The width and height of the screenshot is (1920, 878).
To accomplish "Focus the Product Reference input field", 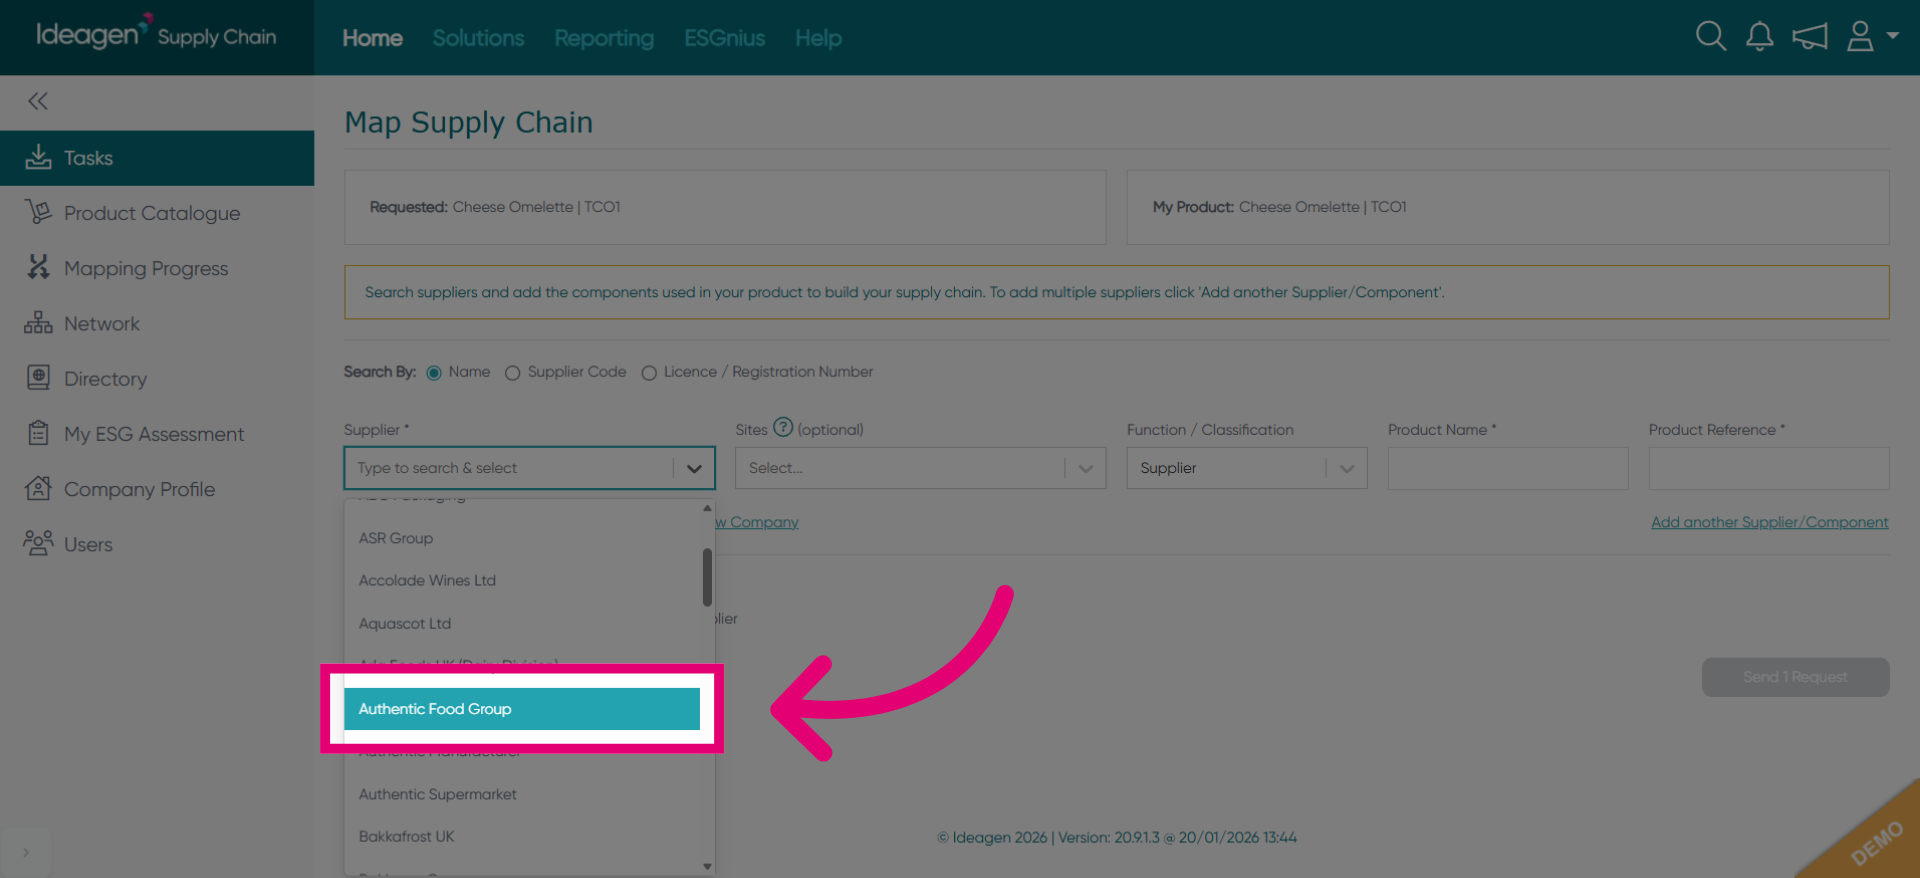I will 1769,468.
